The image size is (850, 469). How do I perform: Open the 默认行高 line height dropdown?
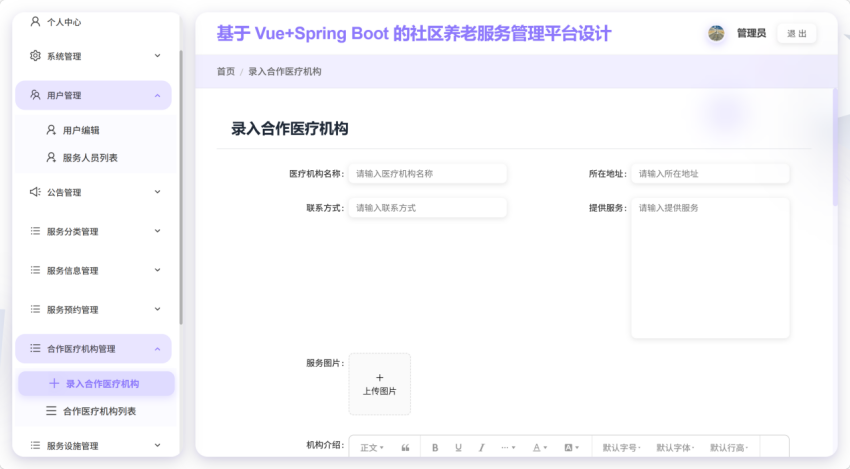tap(729, 448)
